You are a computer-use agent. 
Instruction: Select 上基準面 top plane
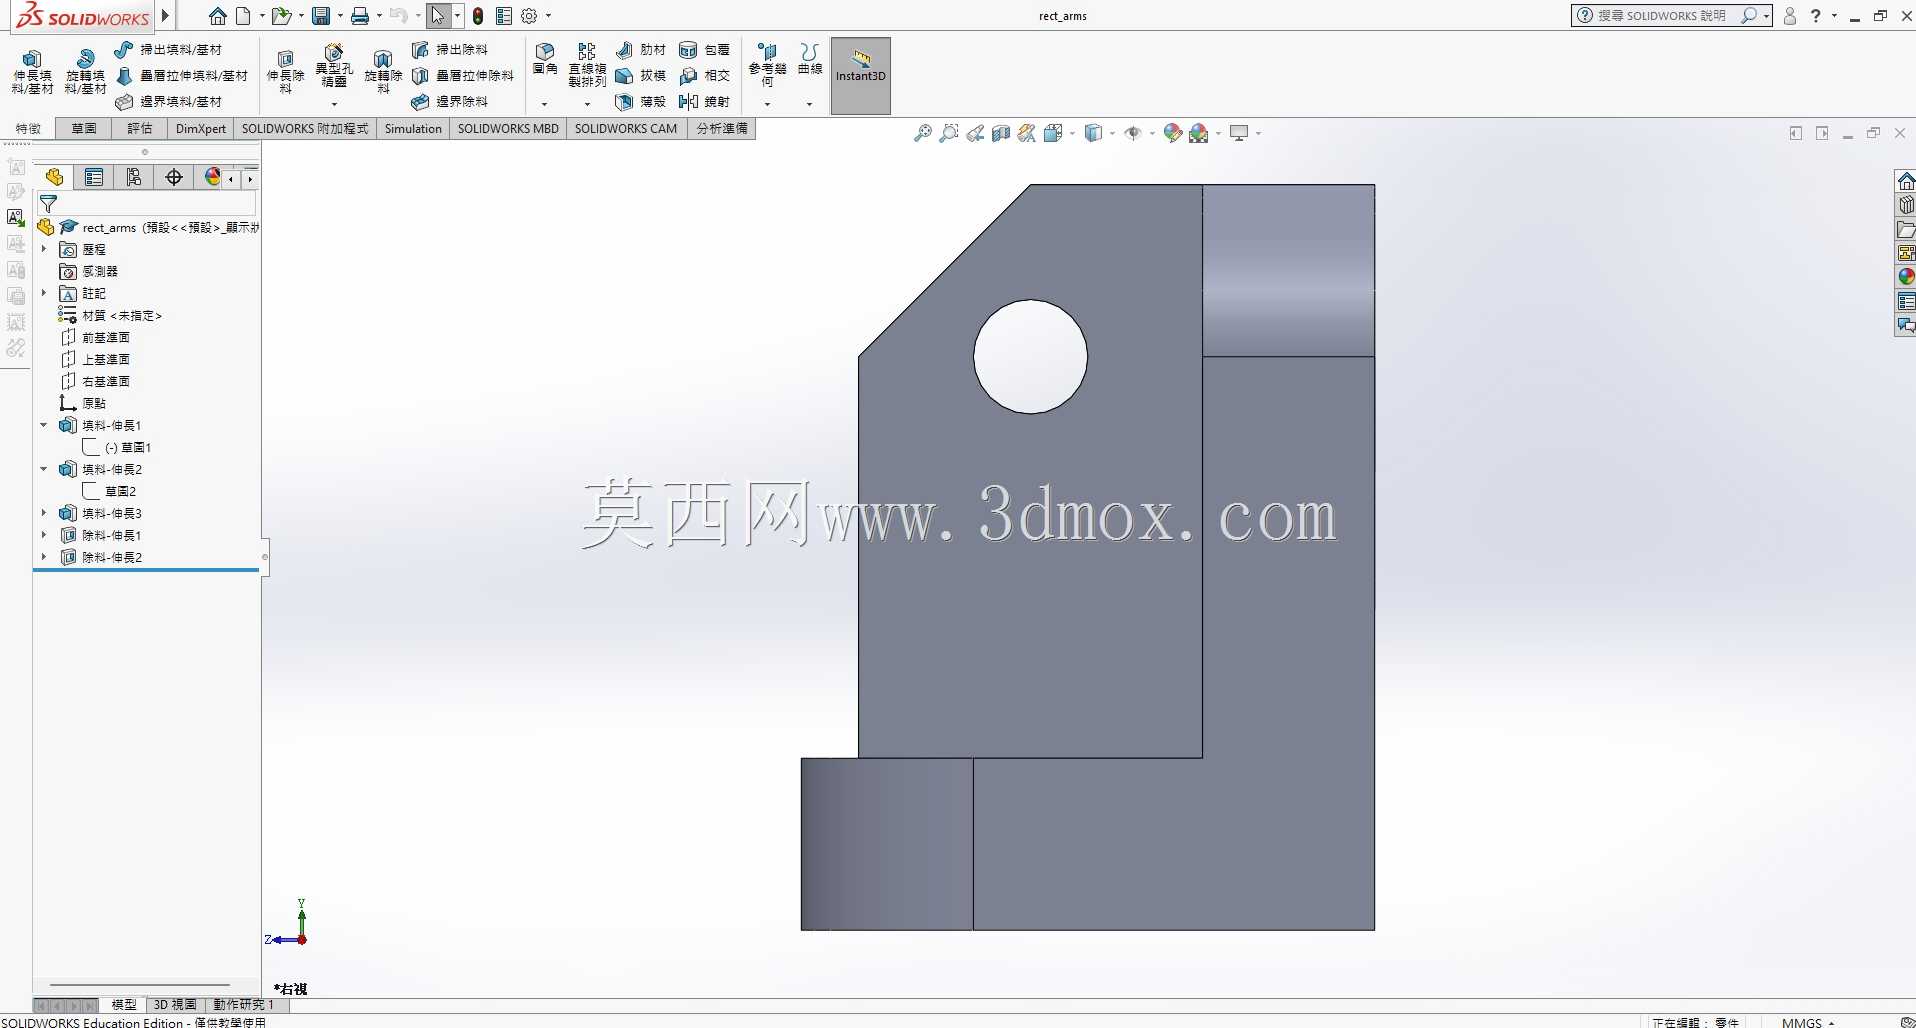[96, 359]
